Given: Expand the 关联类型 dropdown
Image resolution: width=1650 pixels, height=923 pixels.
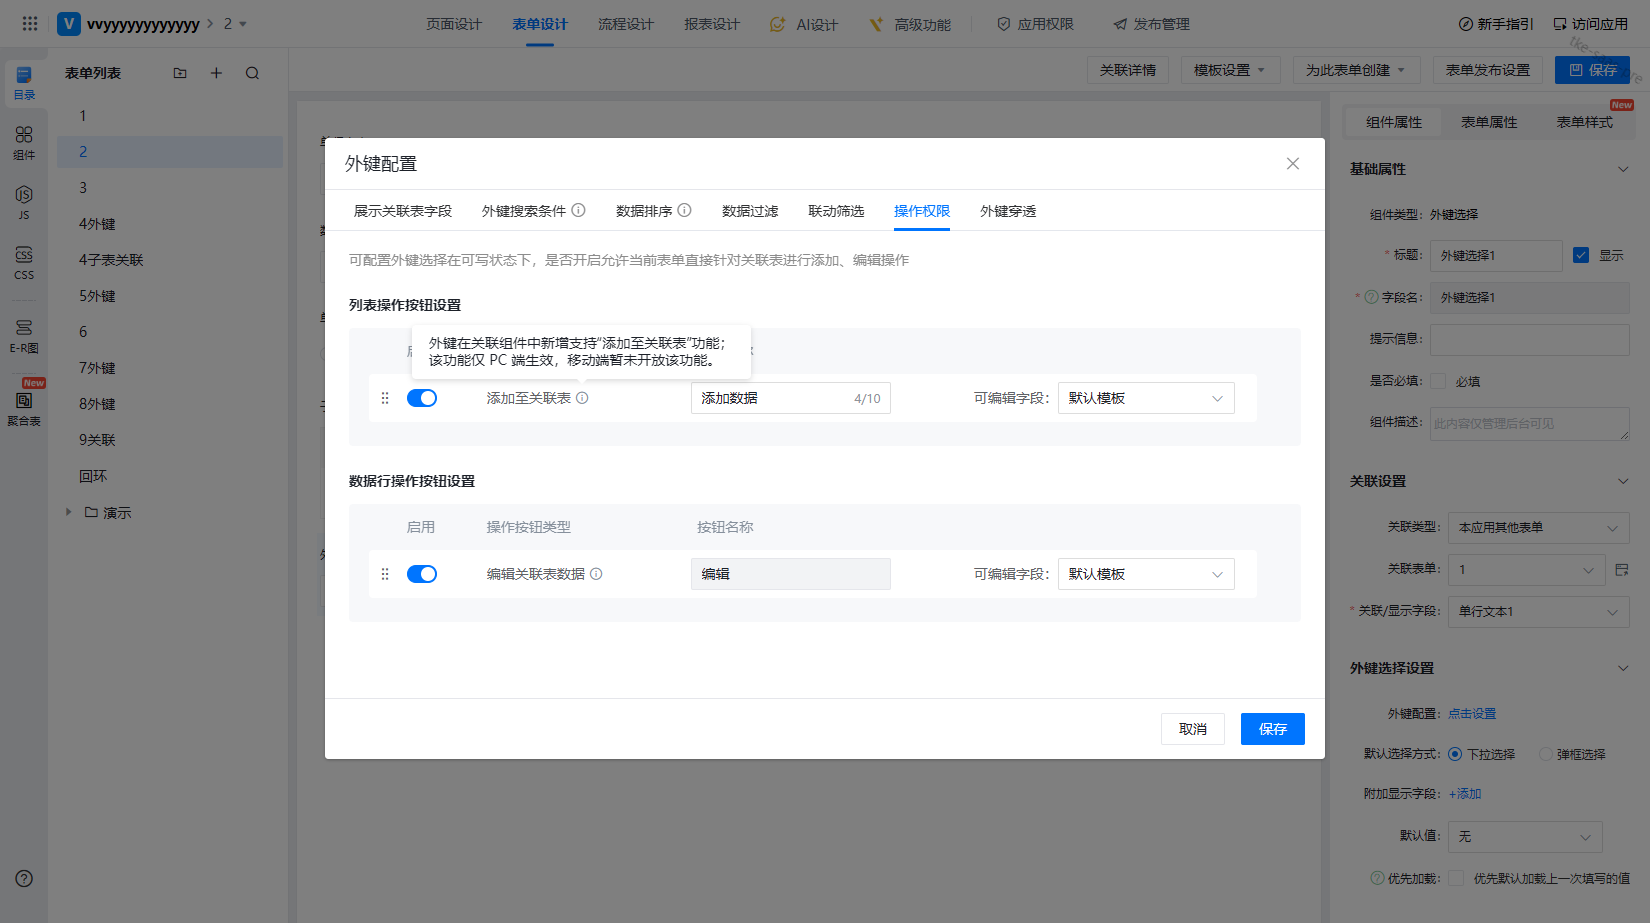Looking at the screenshot, I should [x=1537, y=528].
